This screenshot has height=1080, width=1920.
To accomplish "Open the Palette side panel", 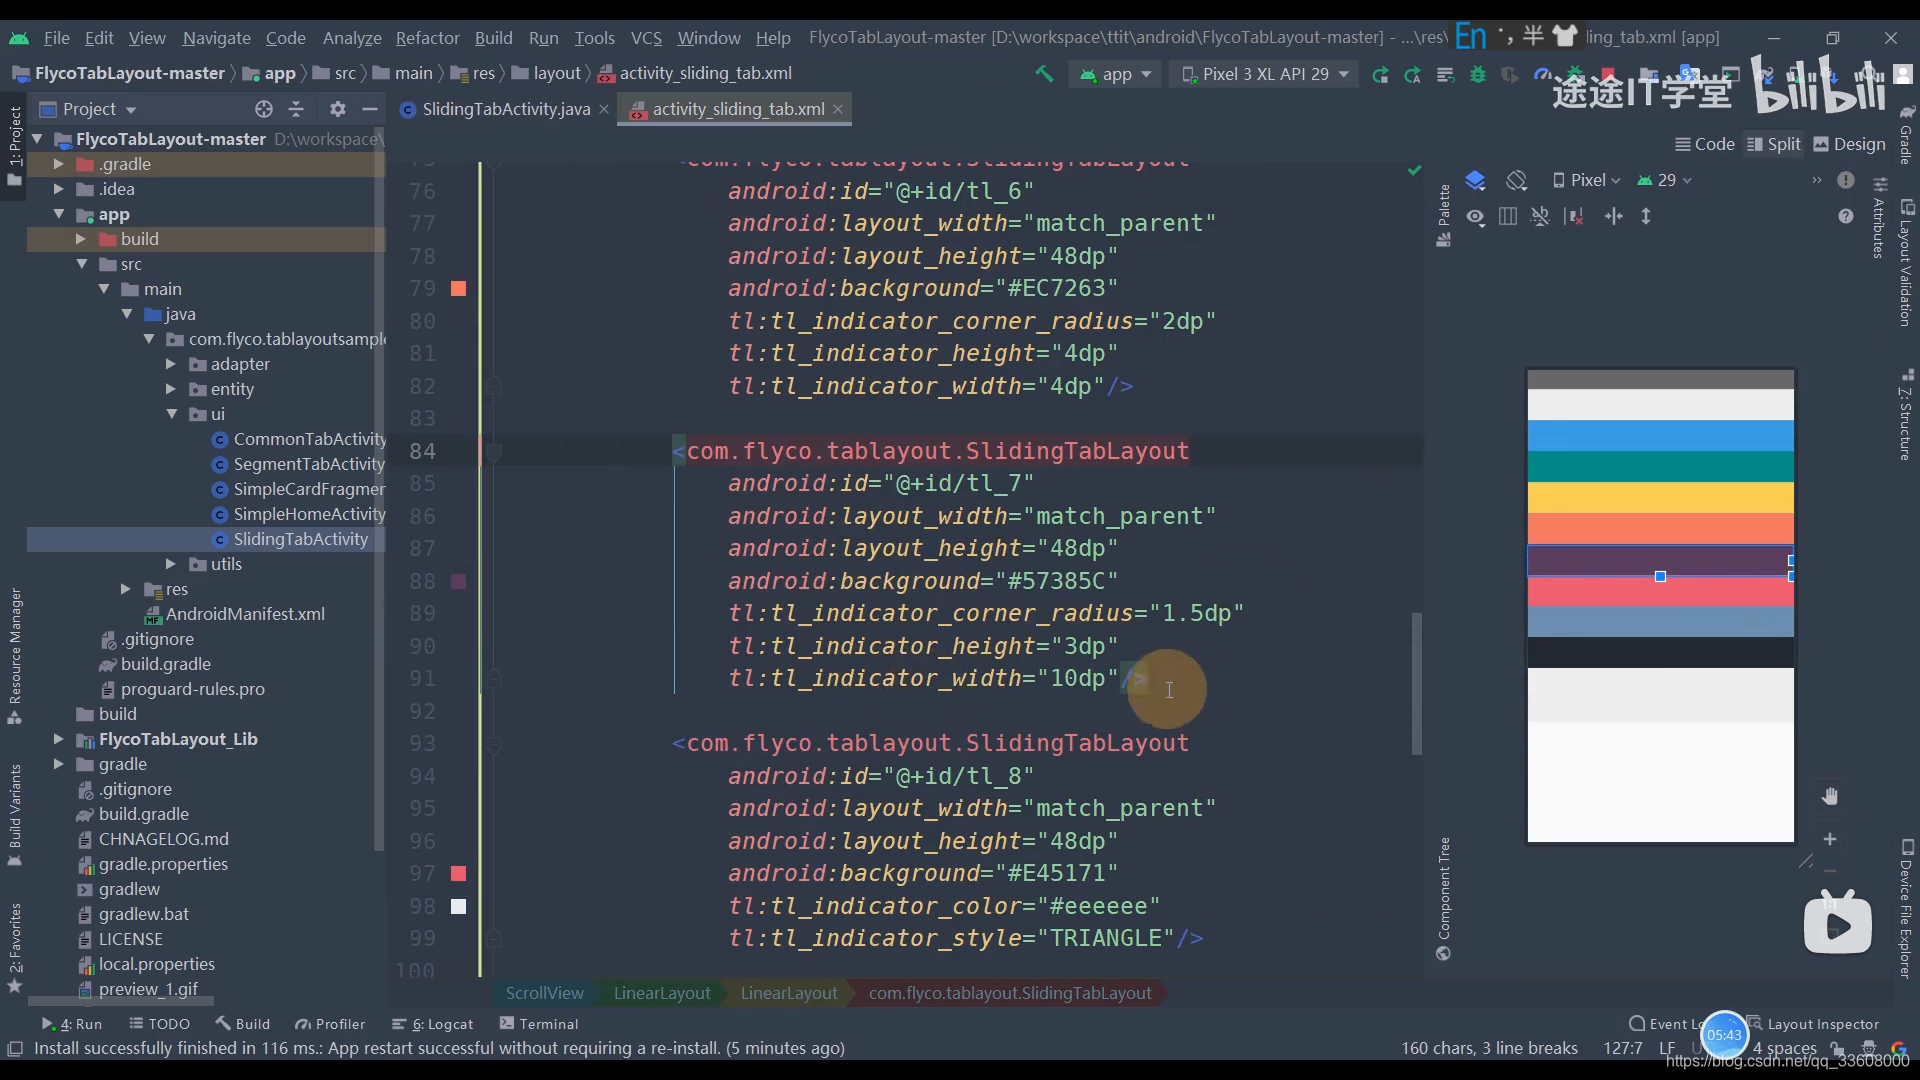I will [x=1443, y=215].
